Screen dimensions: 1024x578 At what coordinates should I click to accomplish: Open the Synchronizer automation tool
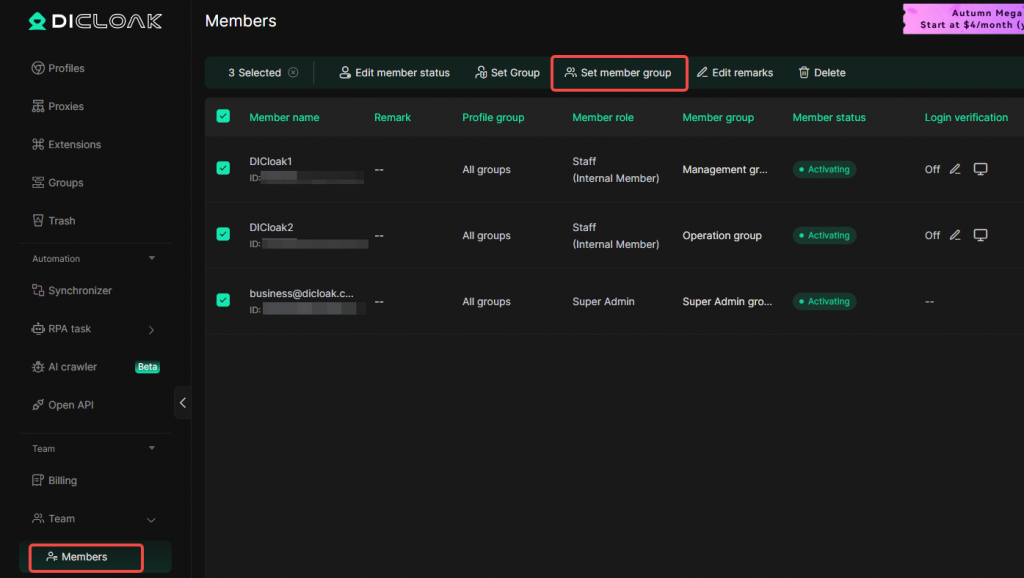click(80, 291)
